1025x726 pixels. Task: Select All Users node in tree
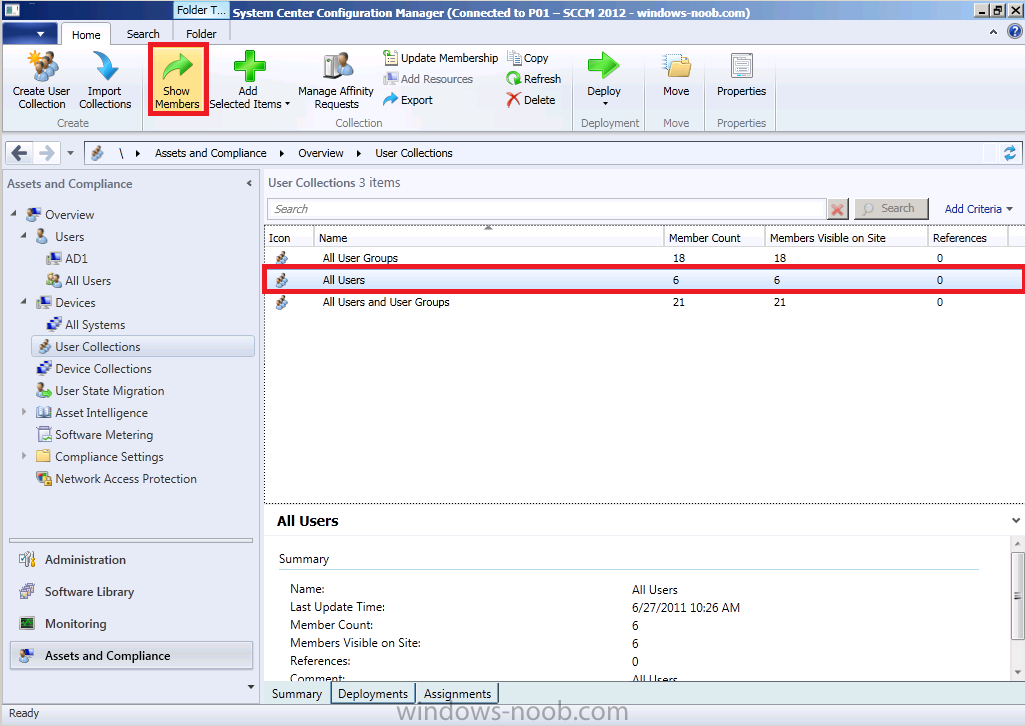pos(78,281)
